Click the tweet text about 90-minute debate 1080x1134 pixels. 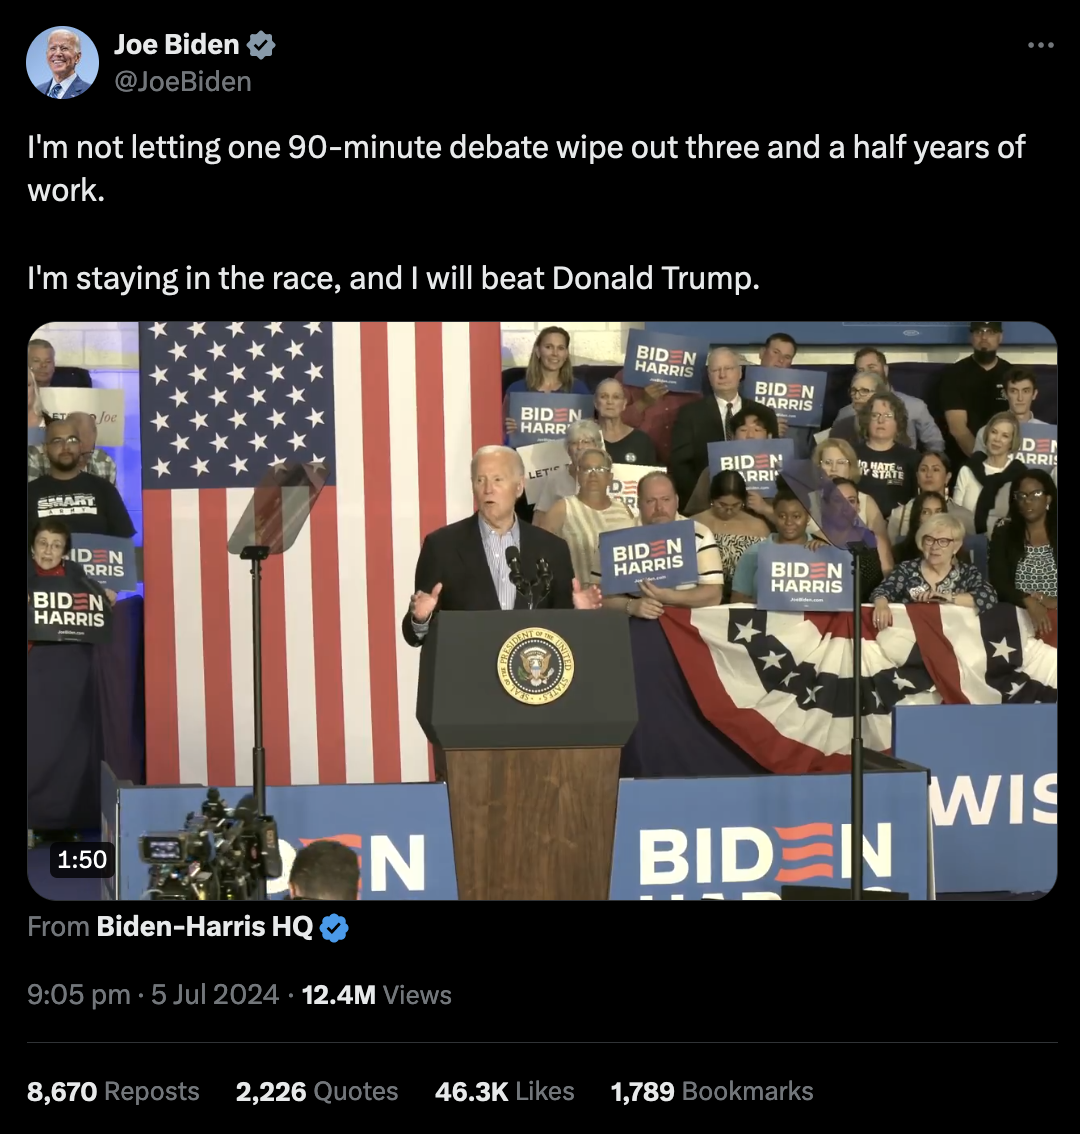tap(526, 169)
